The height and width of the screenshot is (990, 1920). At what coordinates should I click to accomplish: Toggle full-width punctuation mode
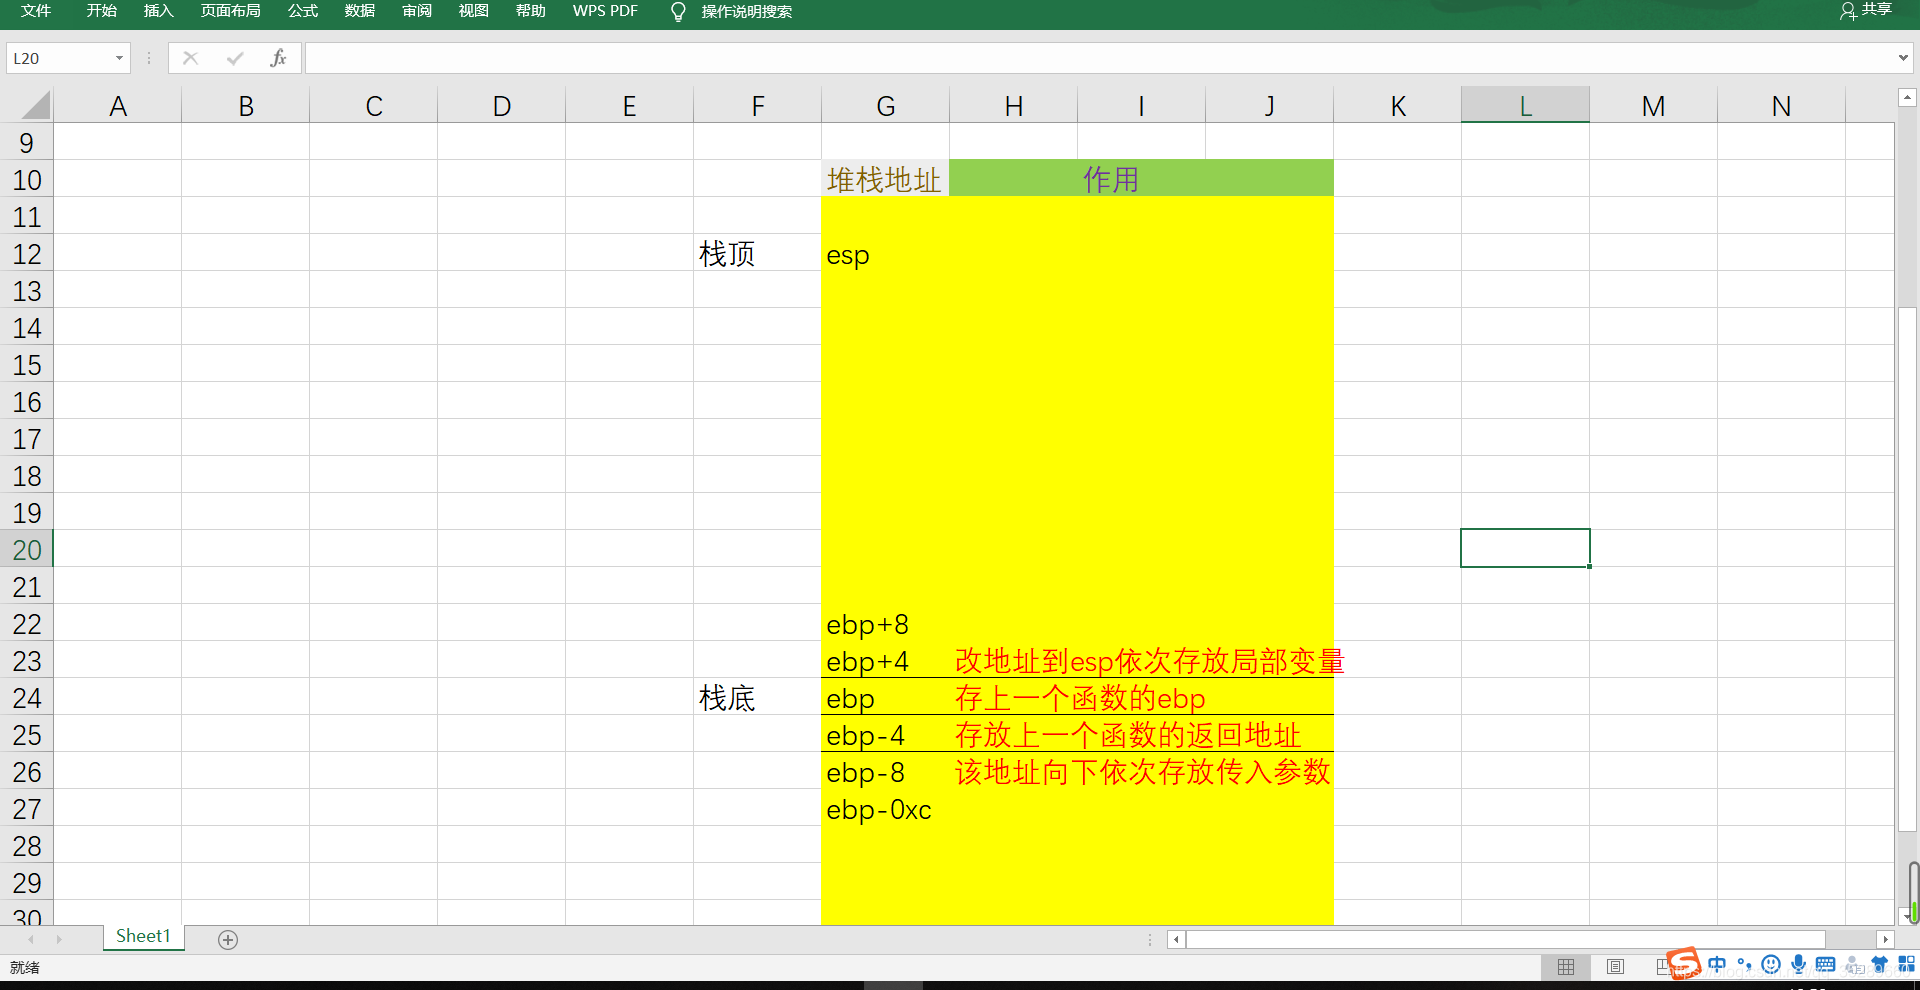point(1744,965)
